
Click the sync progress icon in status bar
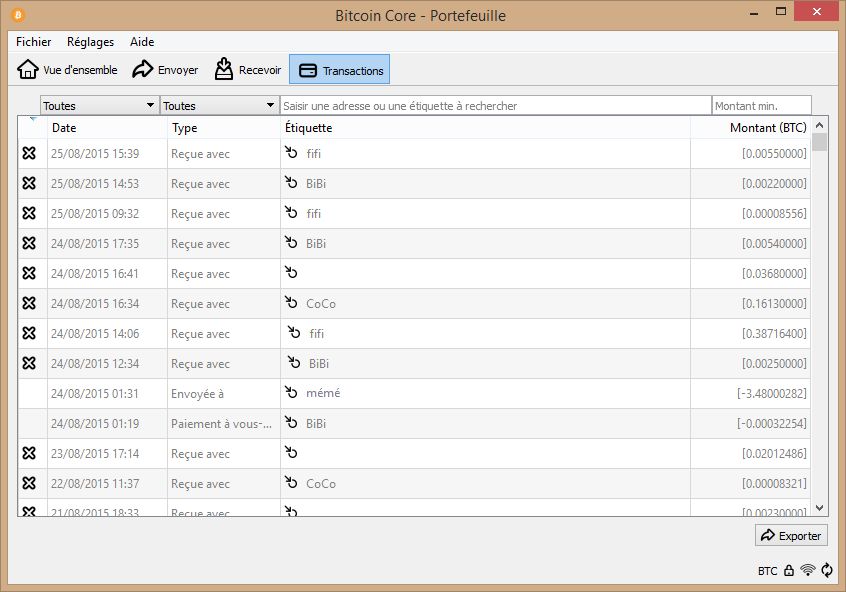click(x=827, y=571)
